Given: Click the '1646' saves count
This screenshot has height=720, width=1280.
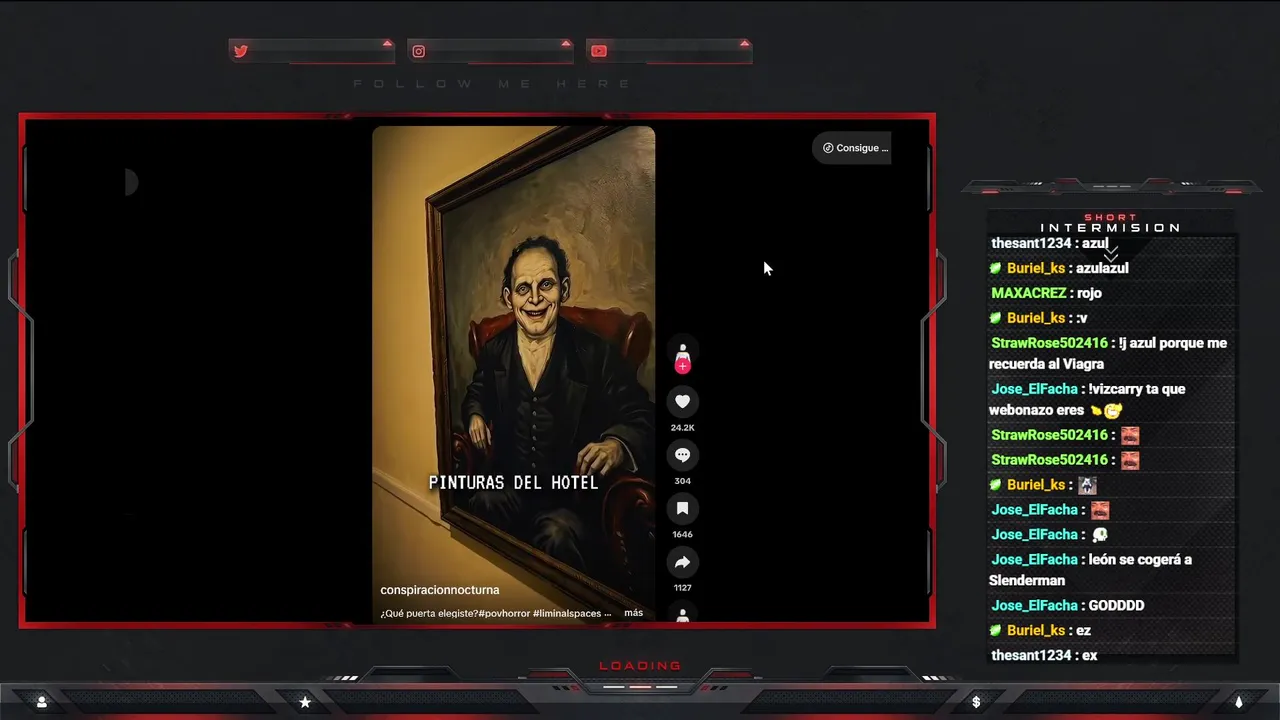Looking at the screenshot, I should tap(682, 535).
